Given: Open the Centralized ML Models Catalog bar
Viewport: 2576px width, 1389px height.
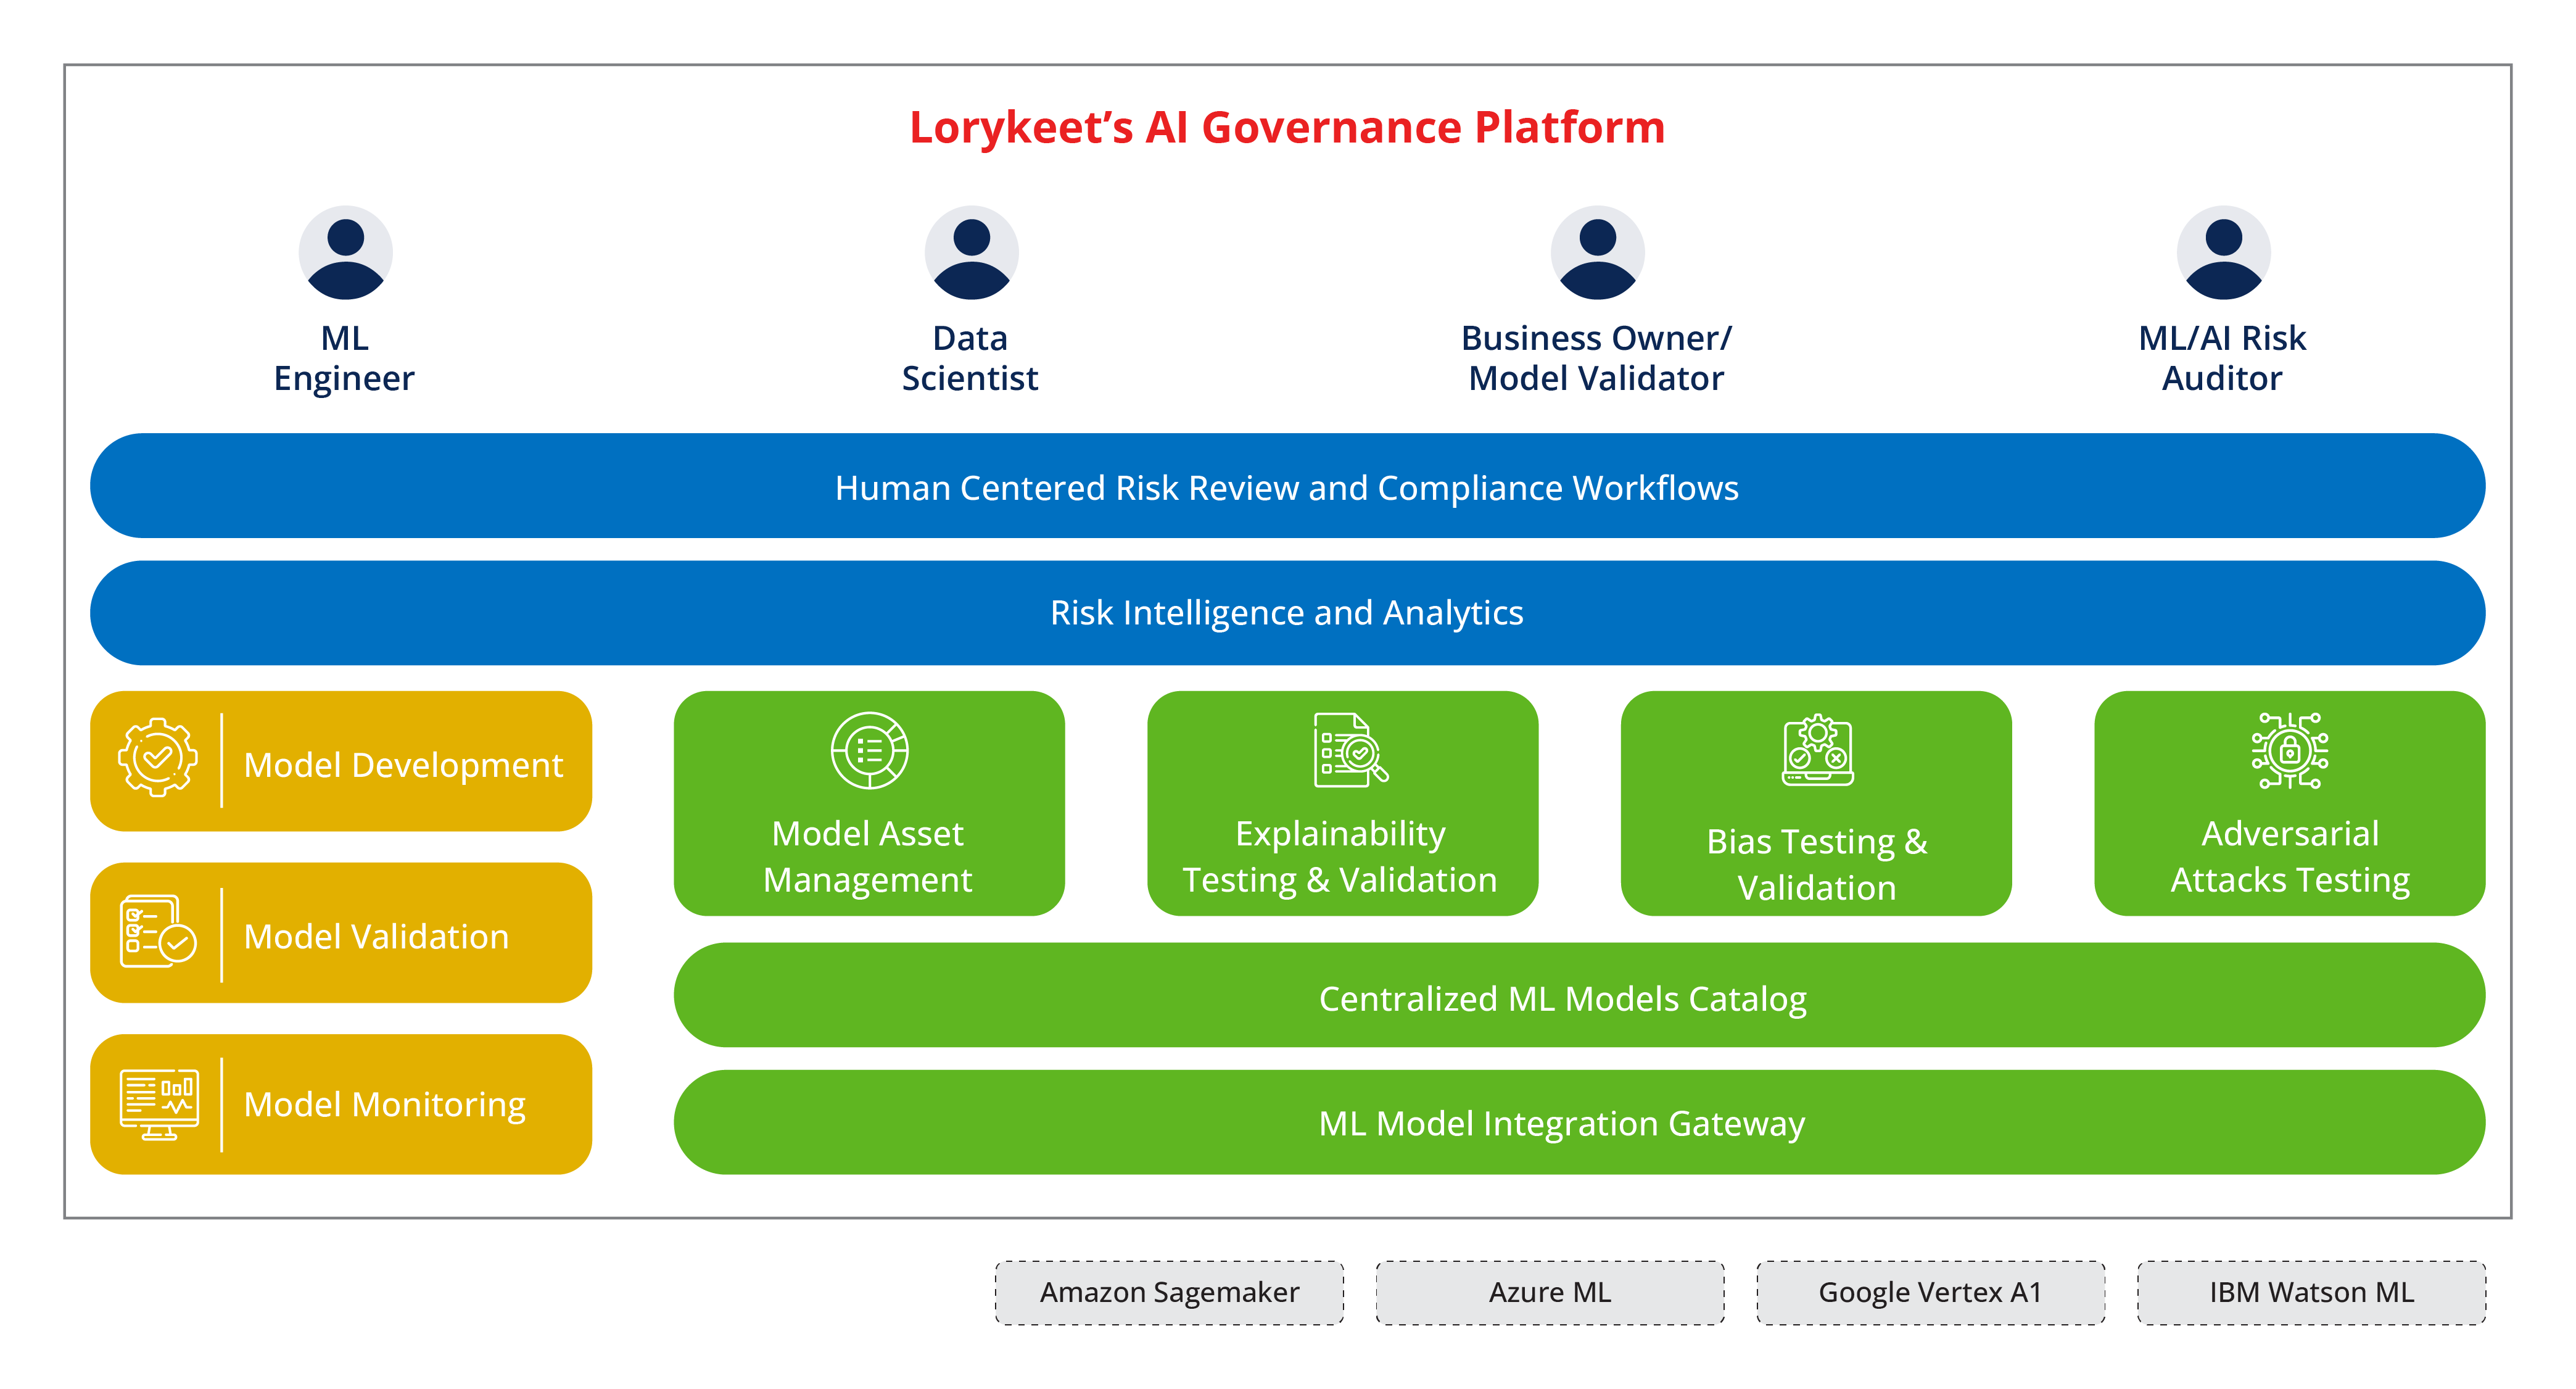Looking at the screenshot, I should coord(1579,995).
